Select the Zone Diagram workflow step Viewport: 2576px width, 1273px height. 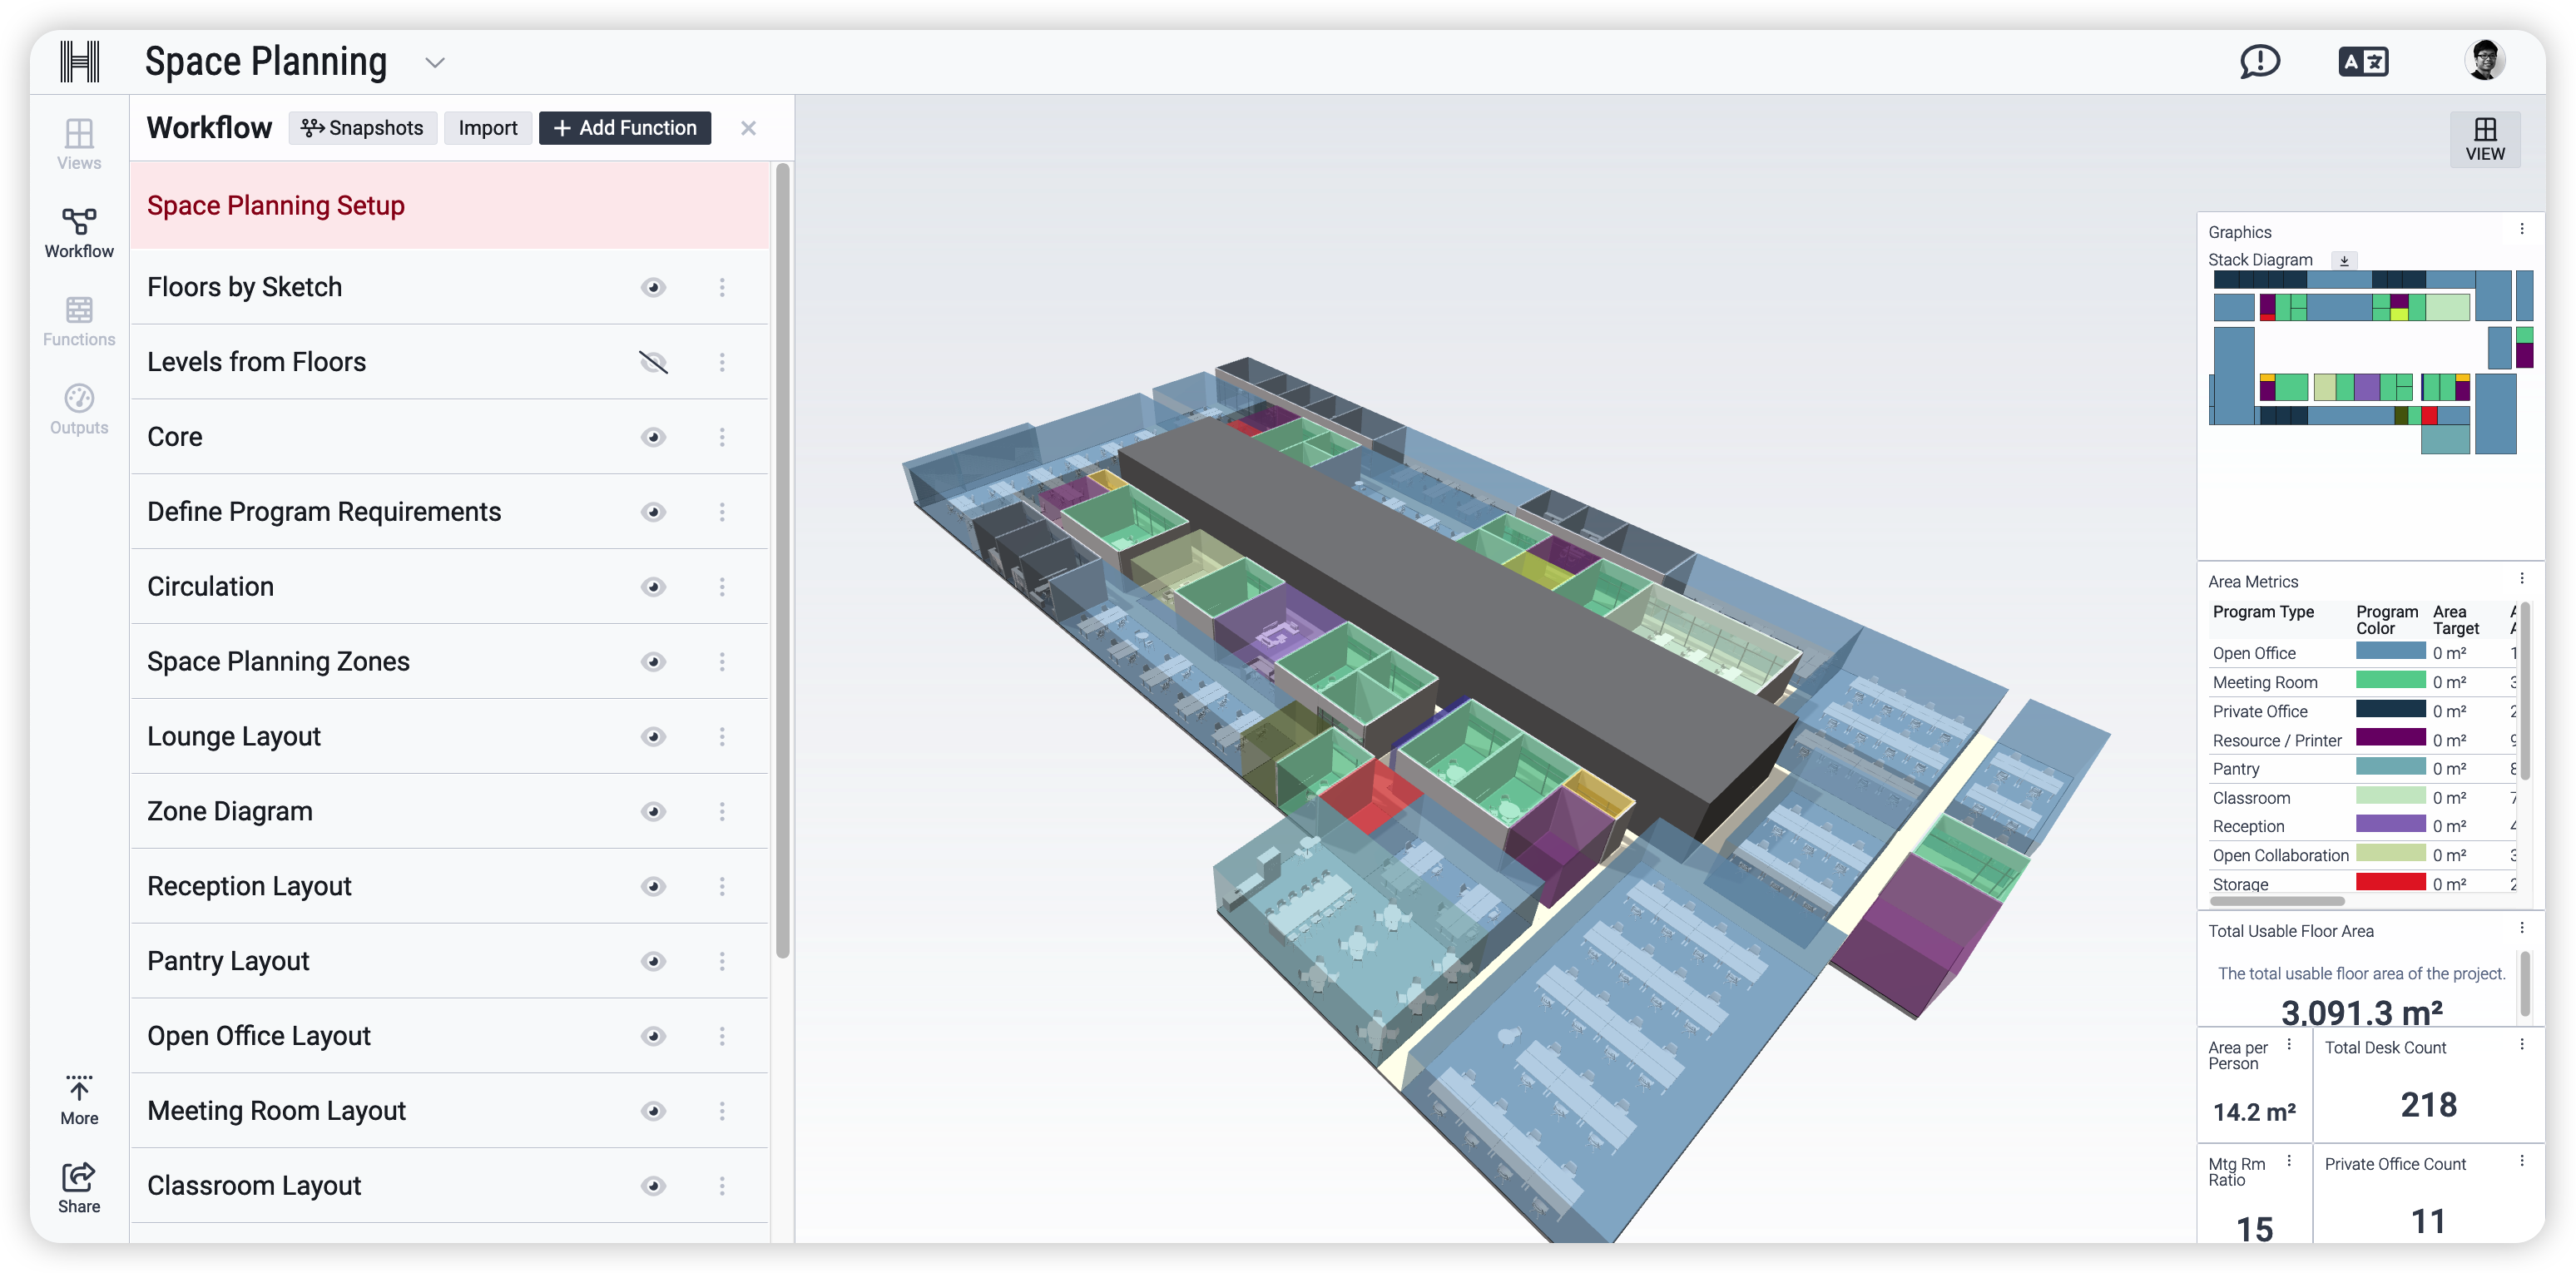click(230, 811)
